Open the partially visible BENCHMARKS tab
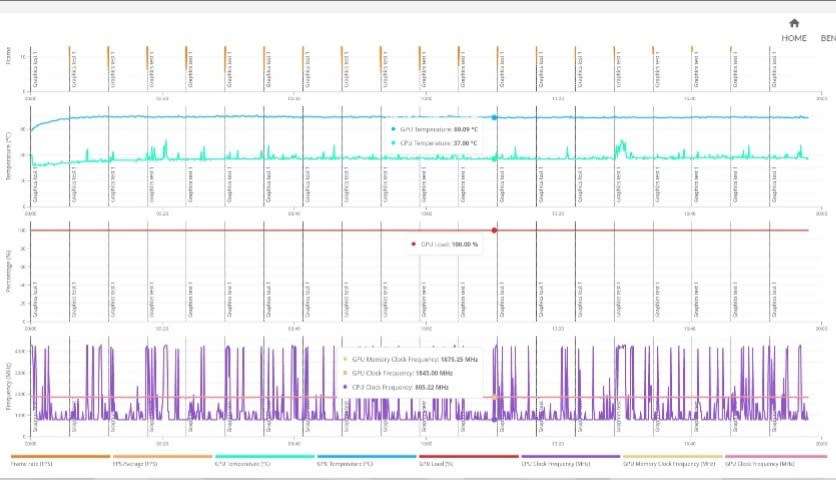 coord(827,38)
